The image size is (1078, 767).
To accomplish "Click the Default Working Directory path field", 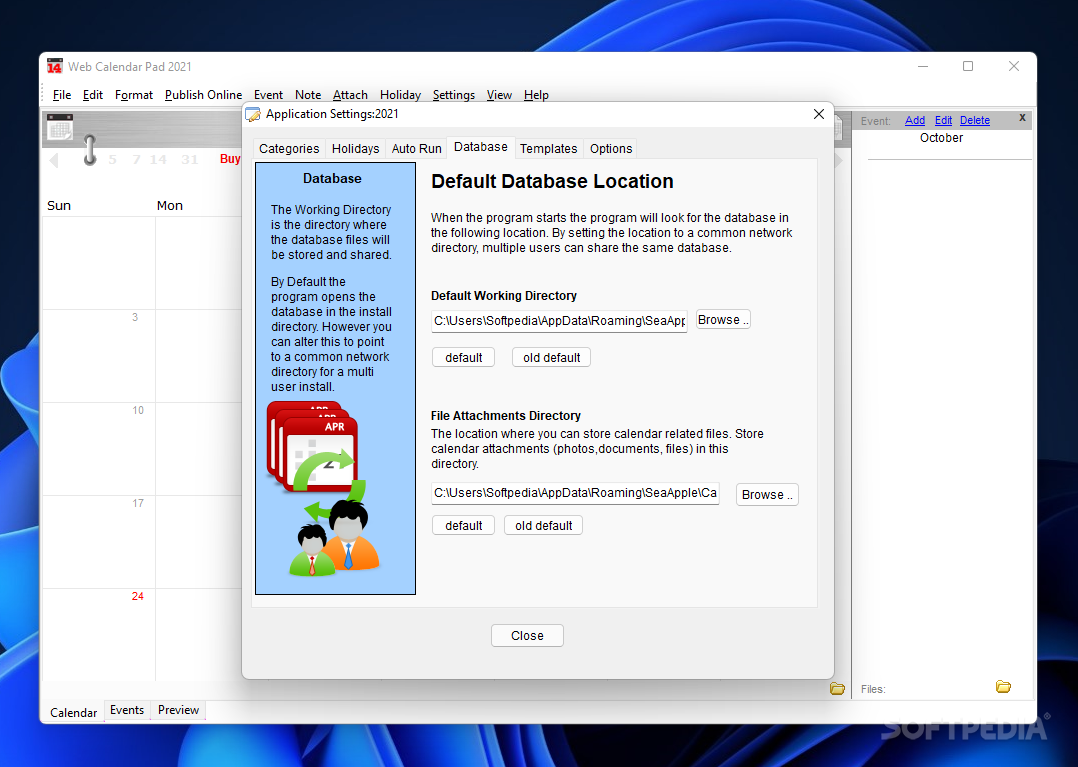I will click(x=559, y=321).
